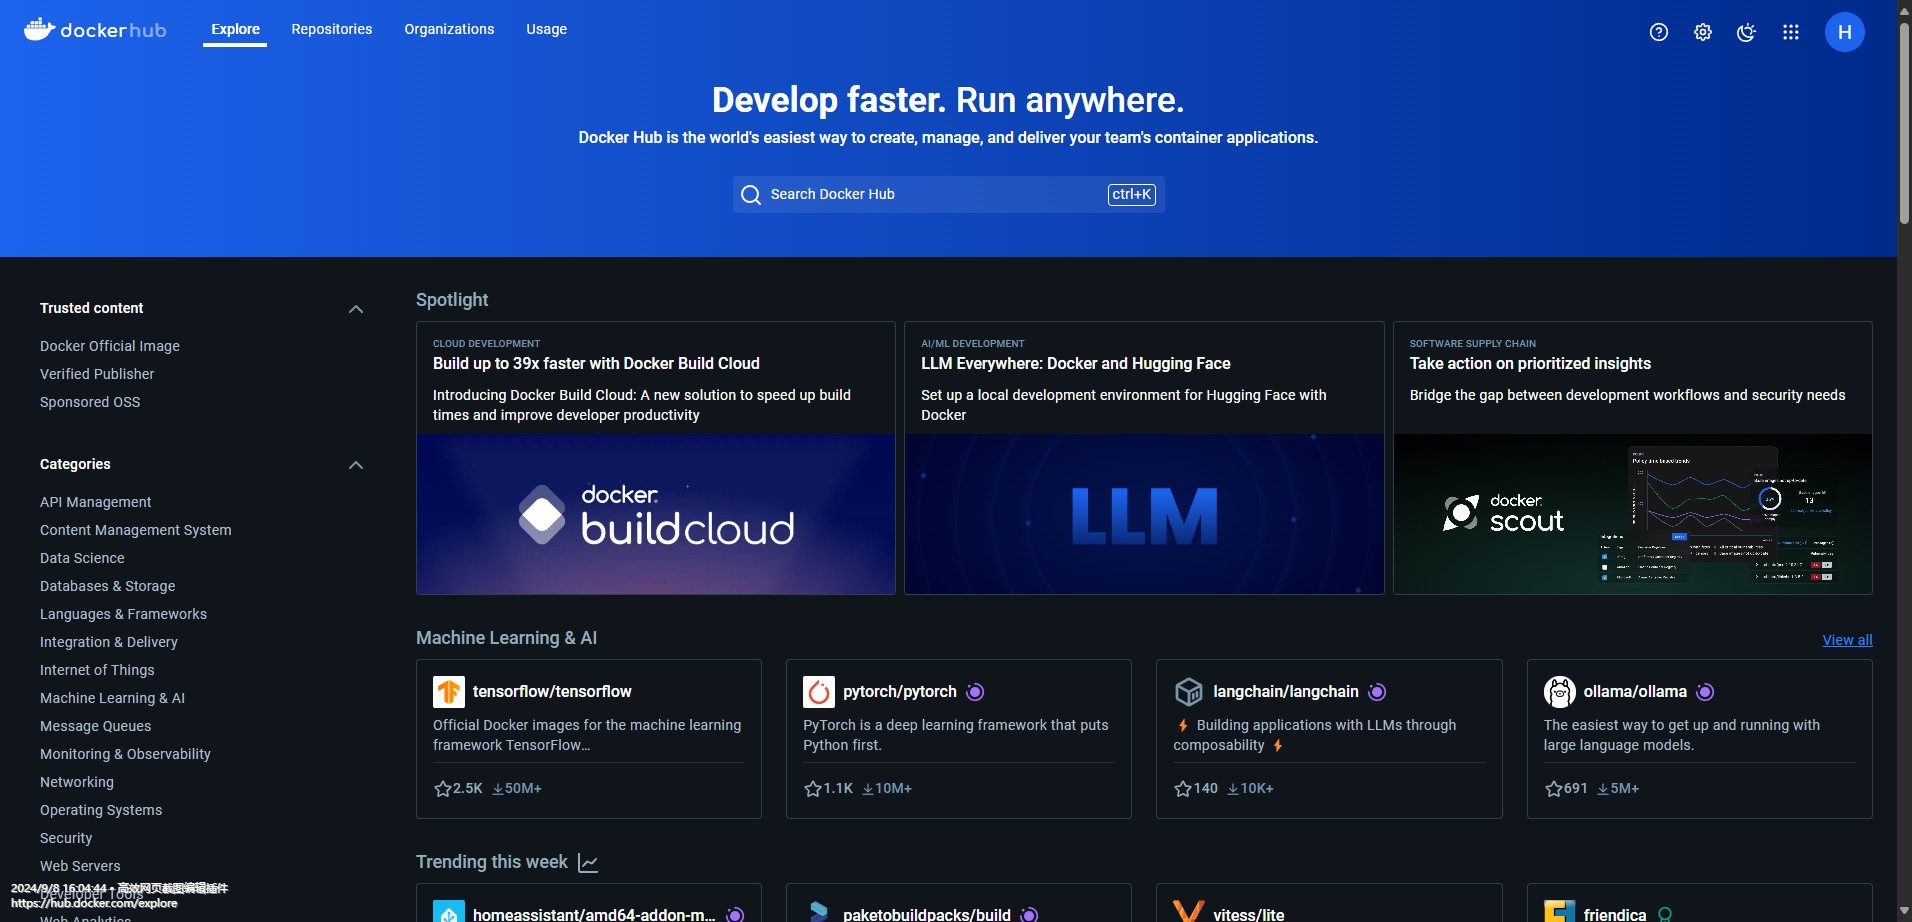Open the Repositories tab
Viewport: 1912px width, 922px height.
332,29
